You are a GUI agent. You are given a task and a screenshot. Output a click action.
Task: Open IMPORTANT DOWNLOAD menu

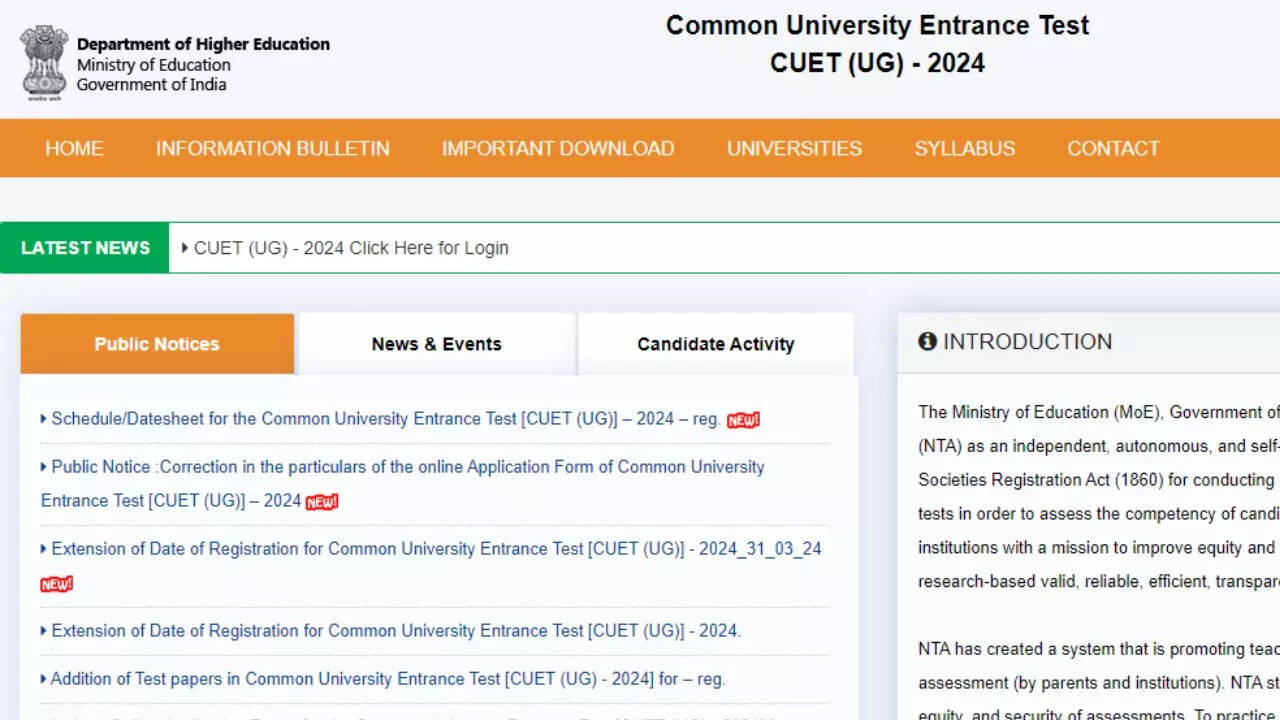pyautogui.click(x=558, y=149)
